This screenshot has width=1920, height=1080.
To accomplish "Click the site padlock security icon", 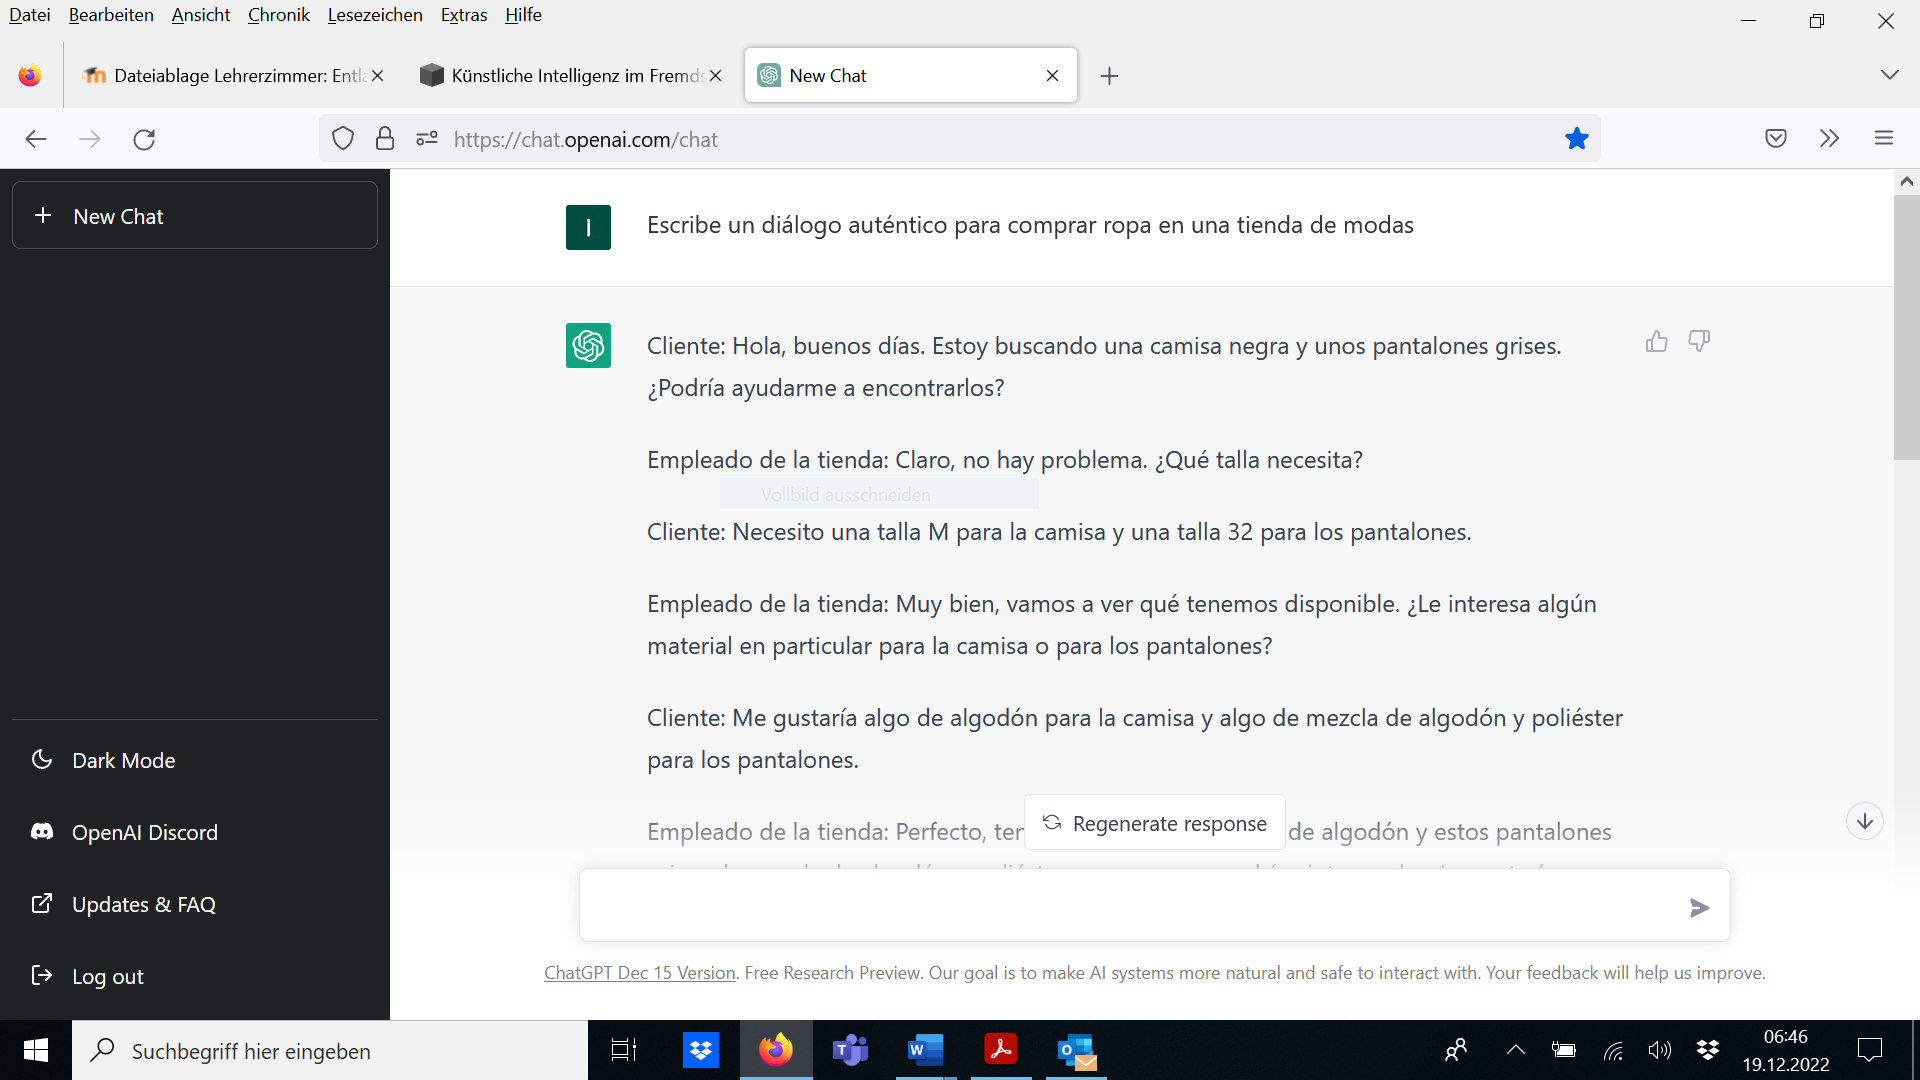I will (385, 139).
